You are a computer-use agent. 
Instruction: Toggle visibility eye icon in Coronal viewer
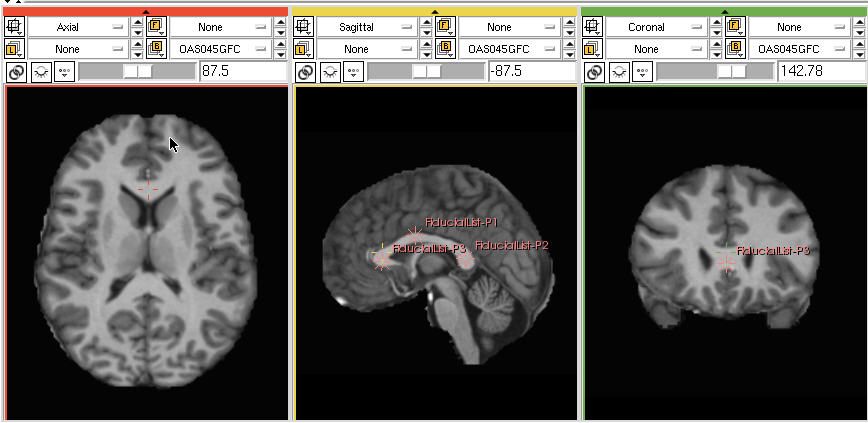click(x=622, y=72)
